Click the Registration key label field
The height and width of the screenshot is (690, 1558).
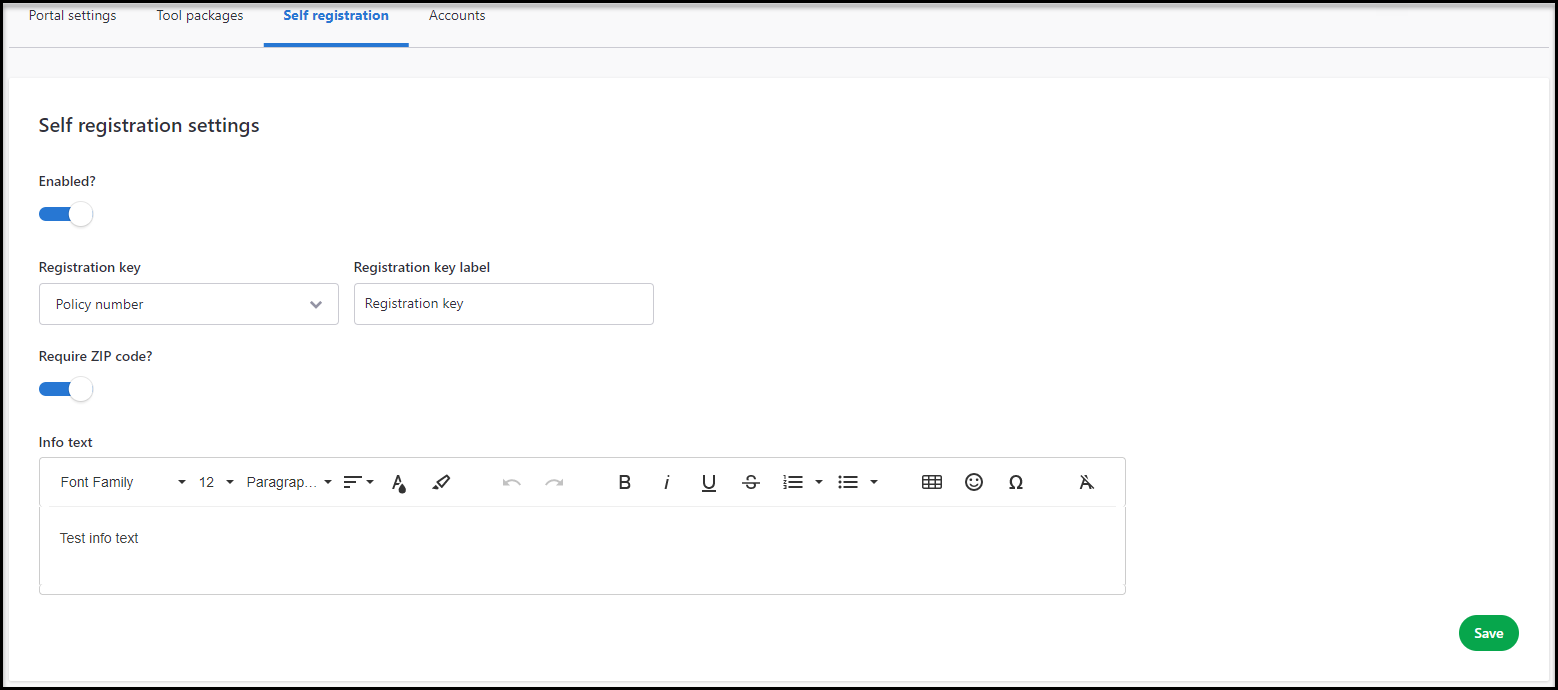(x=504, y=304)
